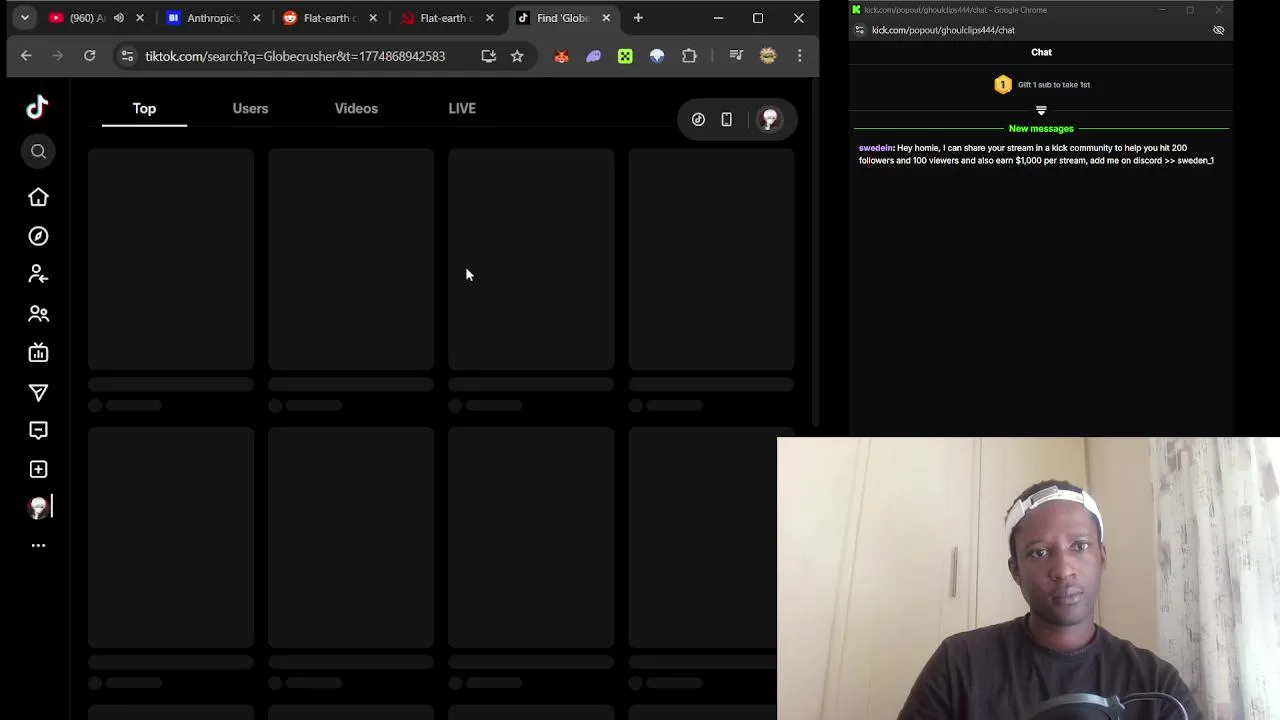View site information icon in address bar
Screen dimensions: 1280x720
coord(127,56)
